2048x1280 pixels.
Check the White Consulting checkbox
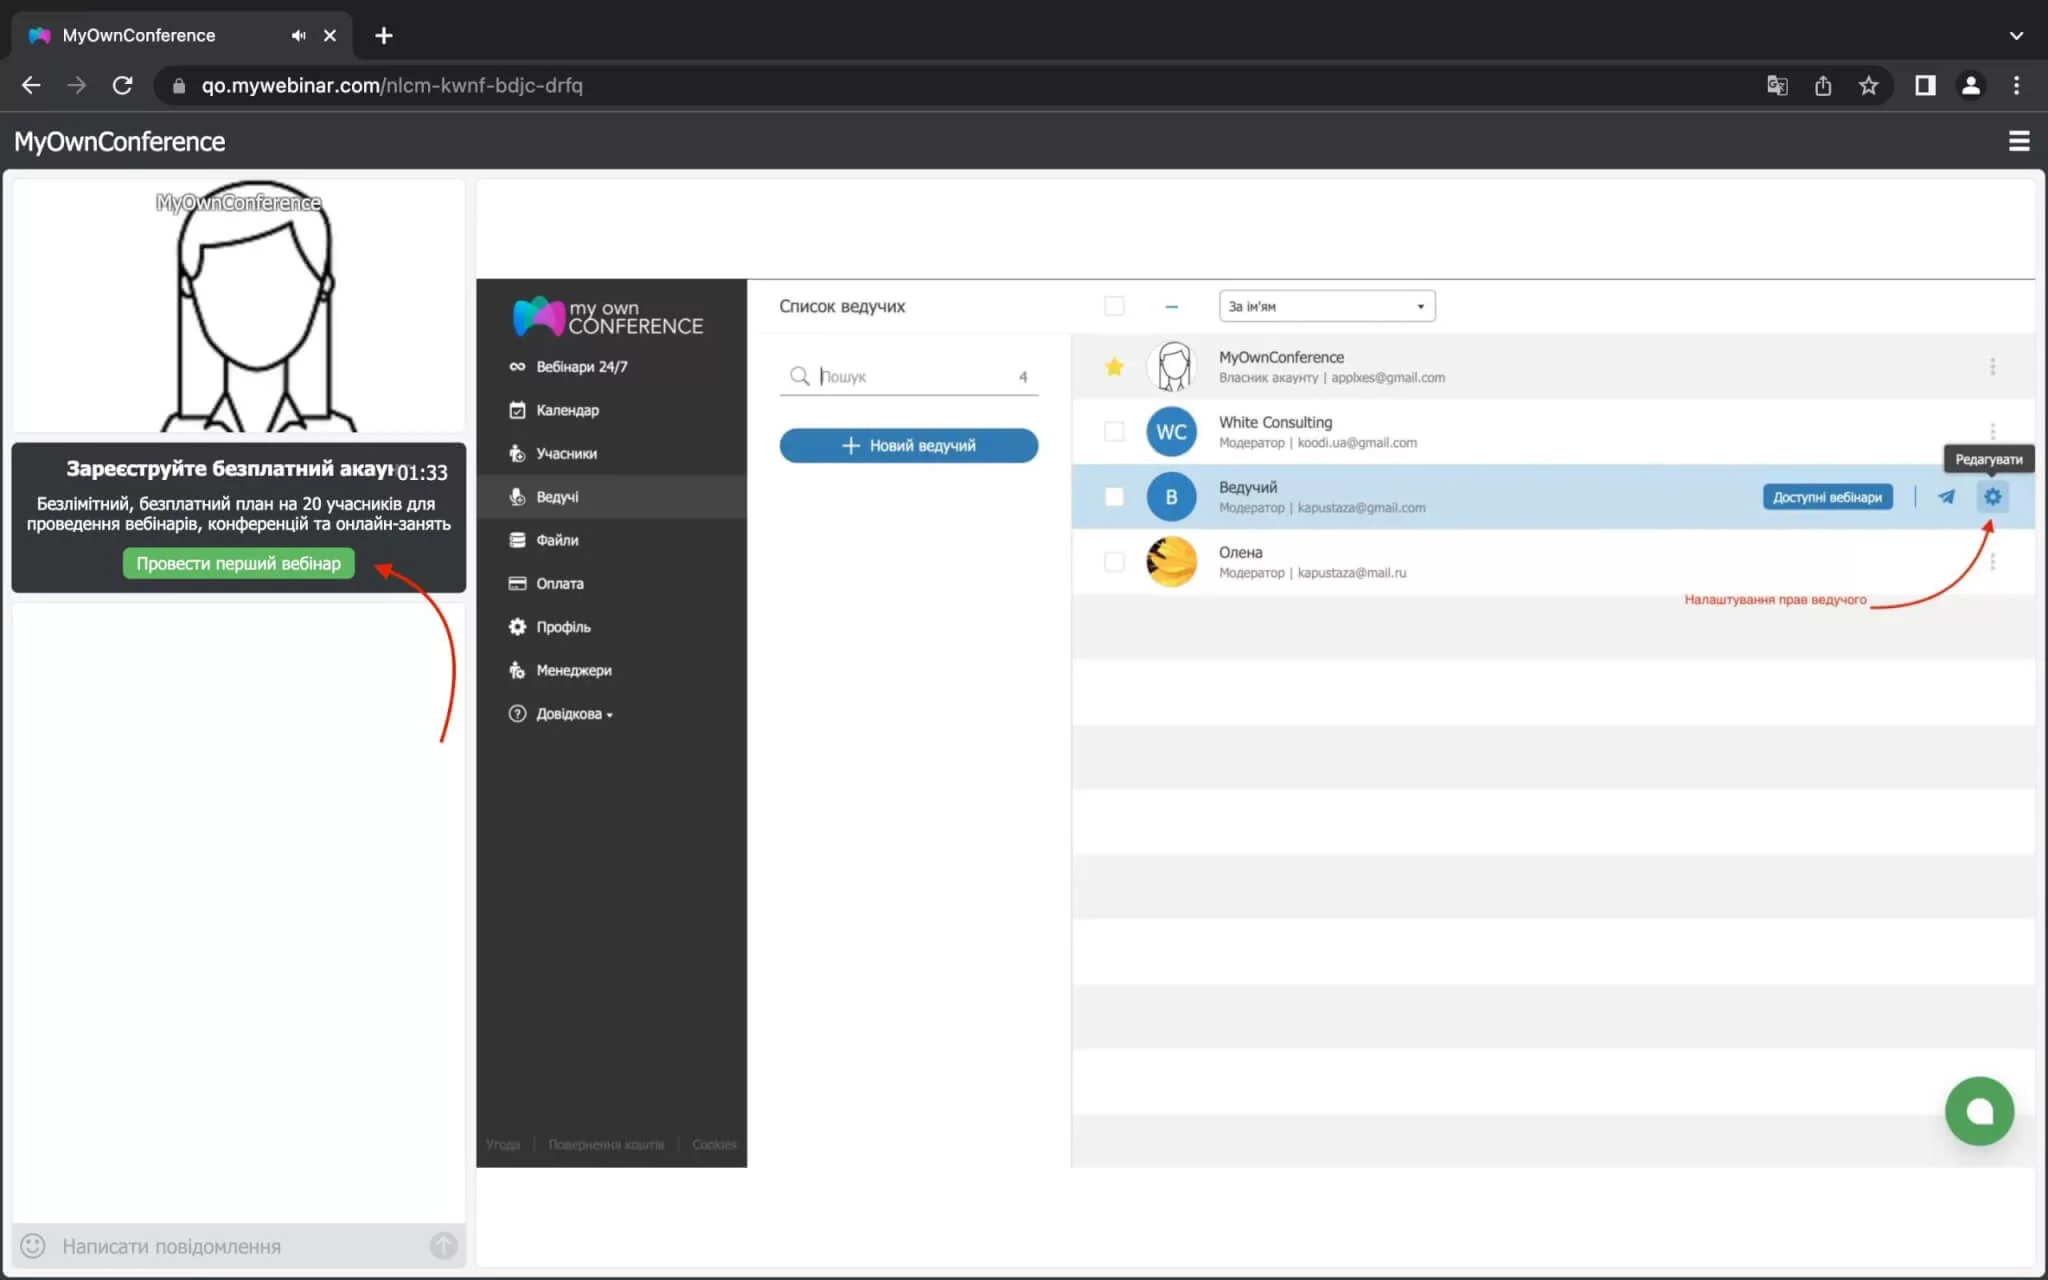pyautogui.click(x=1114, y=432)
